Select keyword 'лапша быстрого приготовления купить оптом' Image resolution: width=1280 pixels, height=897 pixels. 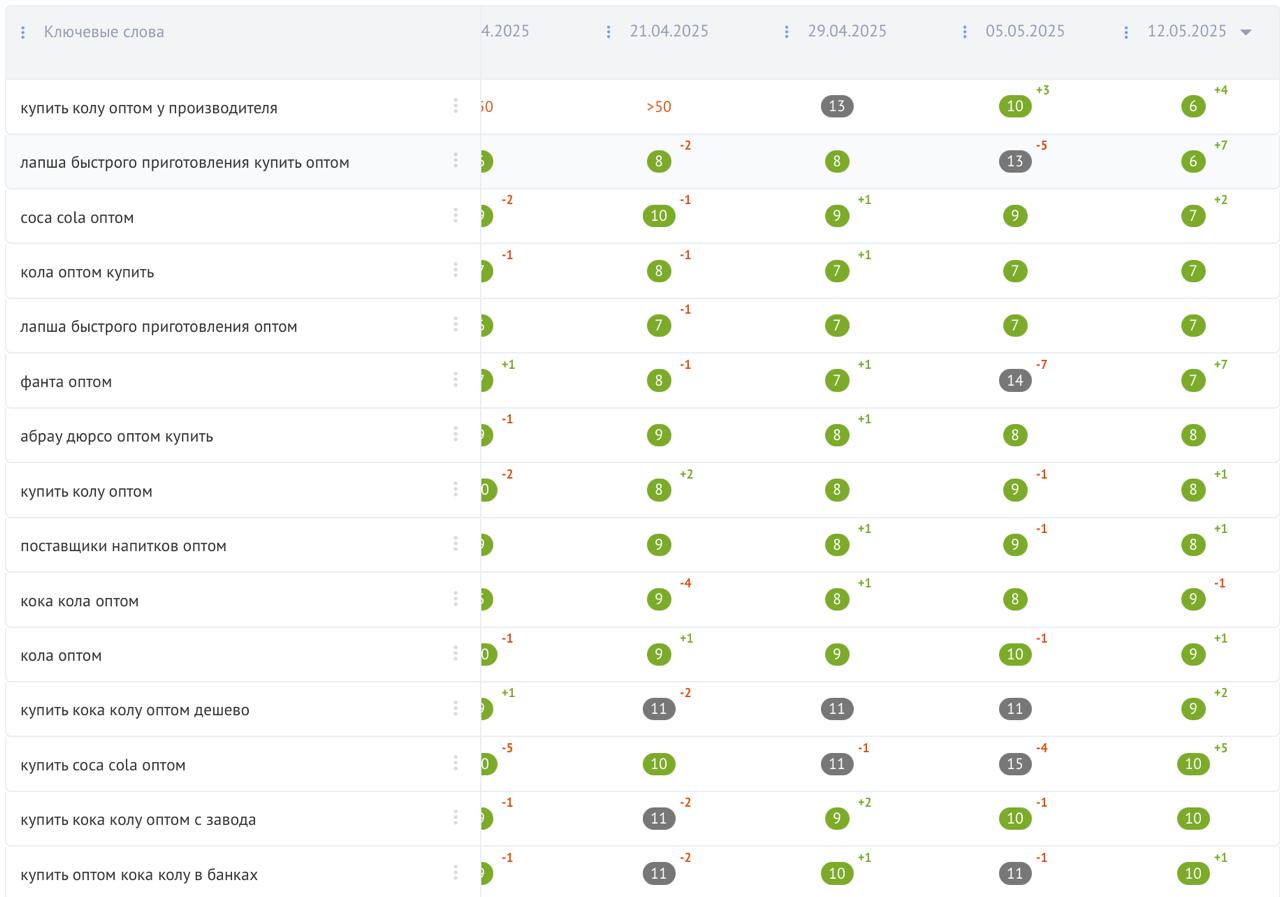tap(185, 163)
